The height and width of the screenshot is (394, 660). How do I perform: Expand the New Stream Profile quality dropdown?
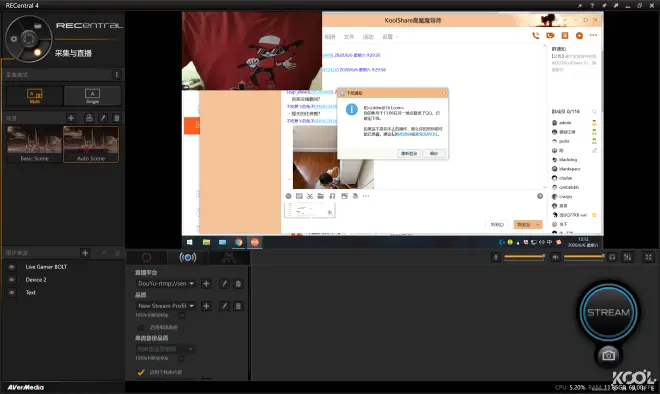point(166,306)
